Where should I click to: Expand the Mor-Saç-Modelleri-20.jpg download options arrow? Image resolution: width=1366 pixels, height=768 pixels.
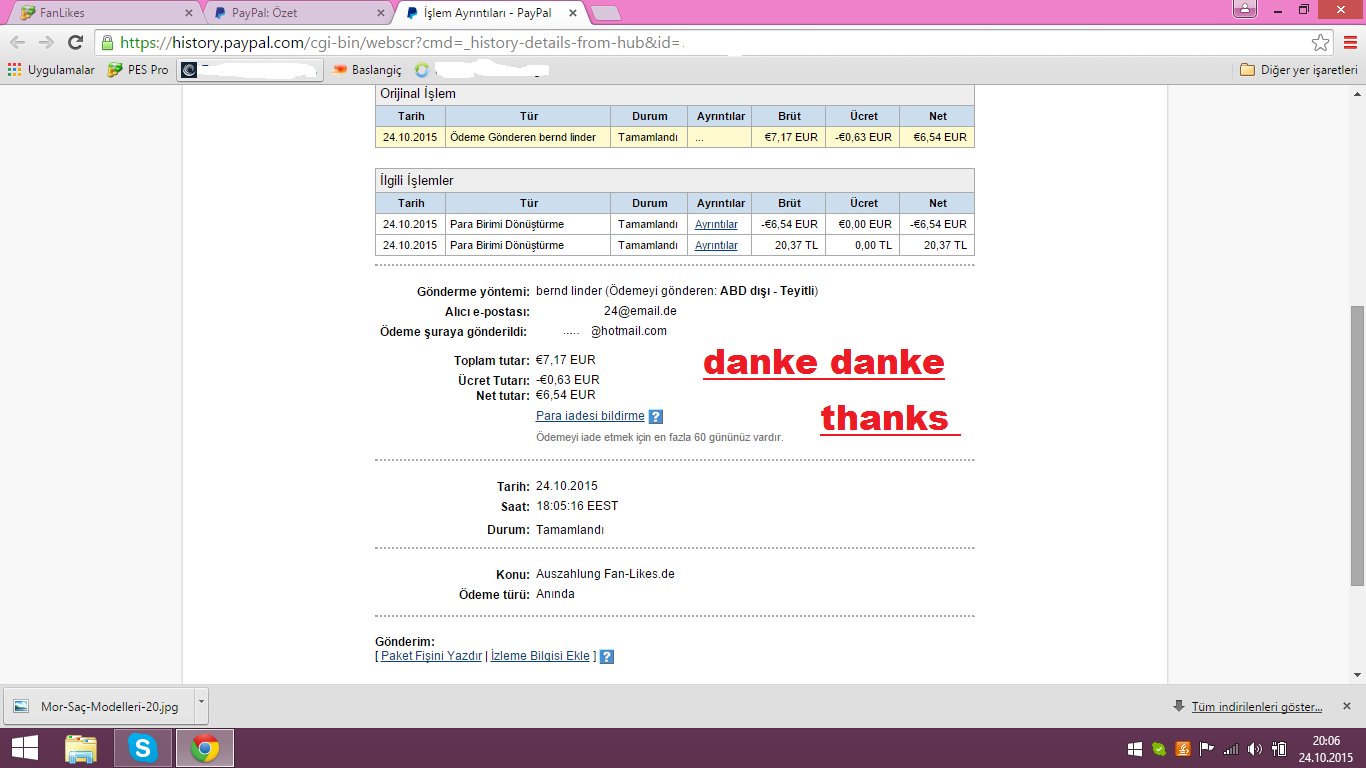pyautogui.click(x=201, y=703)
